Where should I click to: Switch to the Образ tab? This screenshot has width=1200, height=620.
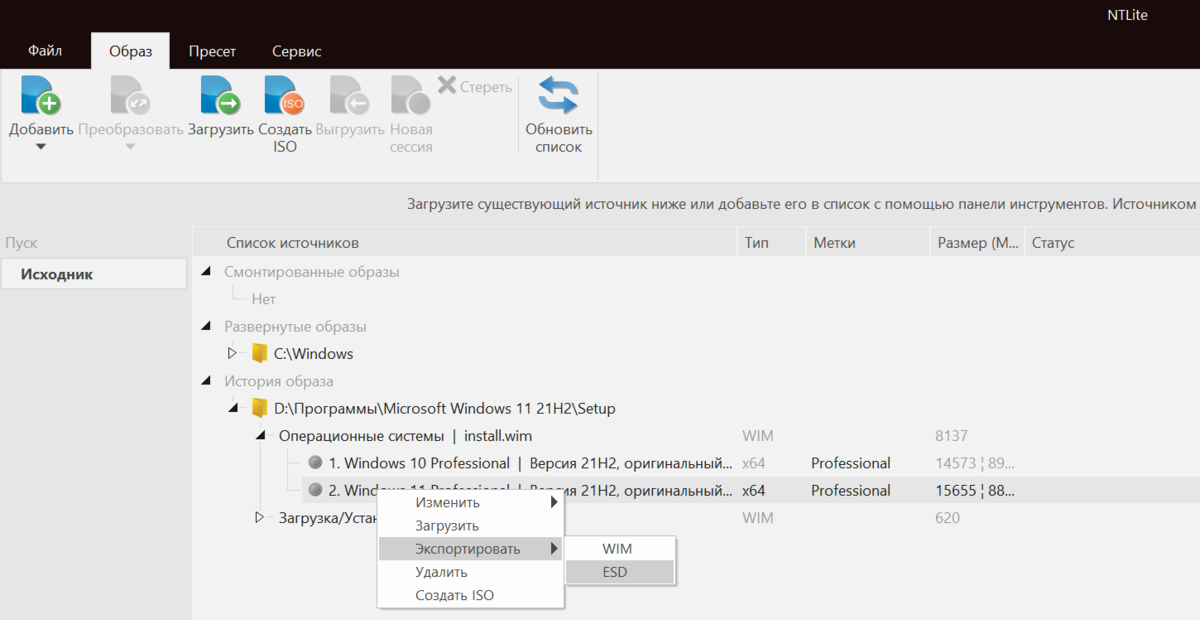coord(130,50)
